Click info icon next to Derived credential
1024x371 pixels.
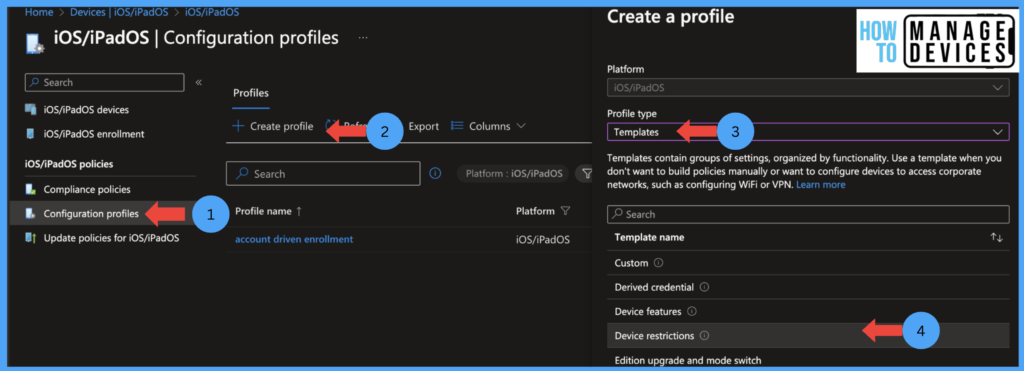pyautogui.click(x=704, y=287)
